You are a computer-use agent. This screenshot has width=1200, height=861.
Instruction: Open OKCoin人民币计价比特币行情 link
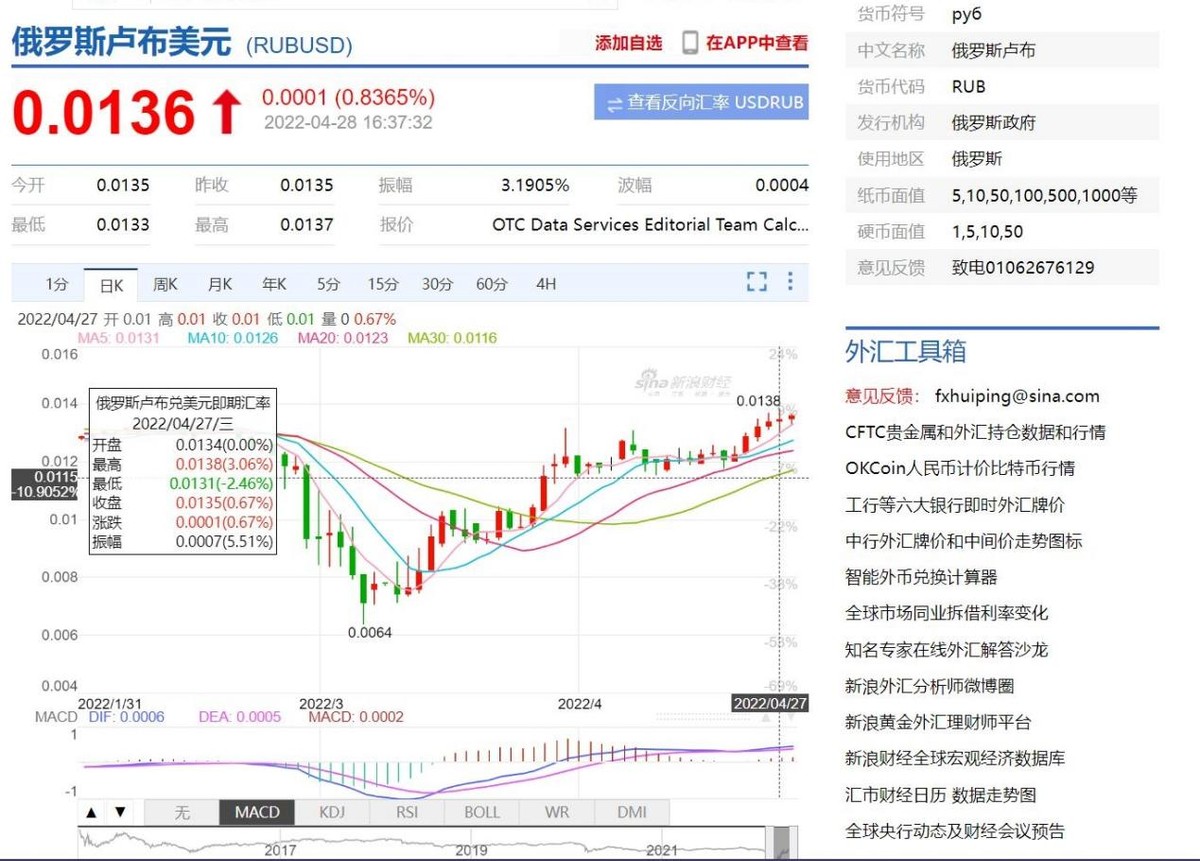tap(960, 468)
